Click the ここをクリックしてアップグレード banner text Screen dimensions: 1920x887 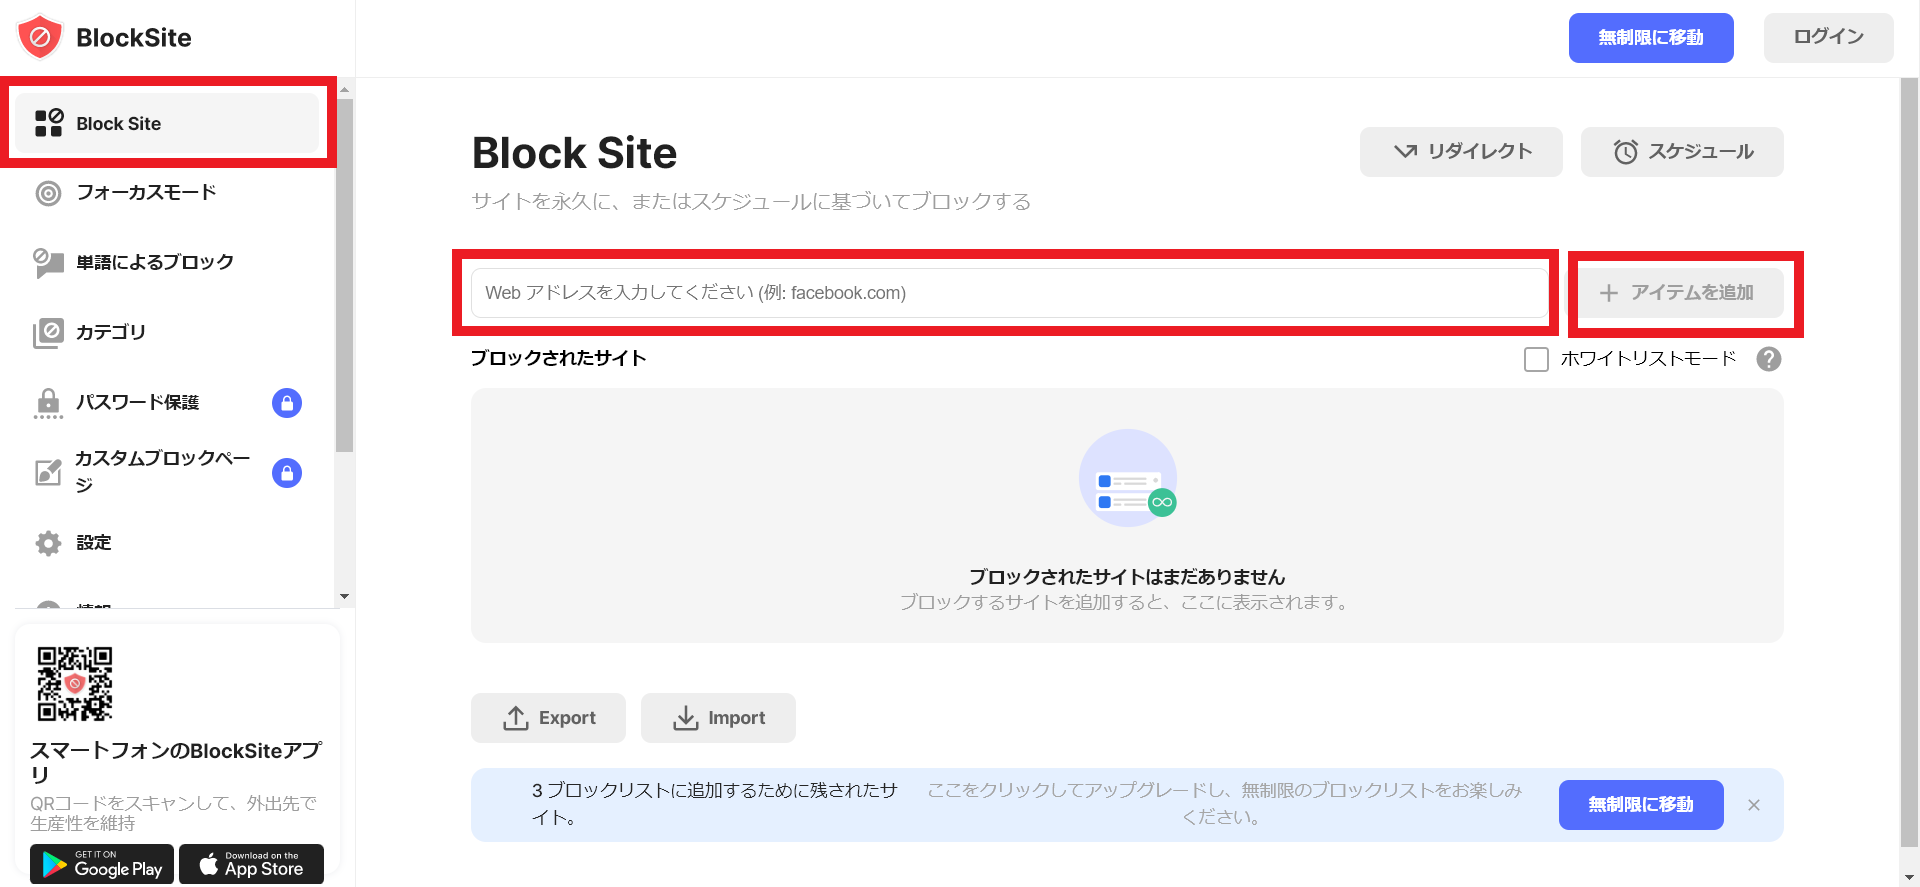point(1224,804)
